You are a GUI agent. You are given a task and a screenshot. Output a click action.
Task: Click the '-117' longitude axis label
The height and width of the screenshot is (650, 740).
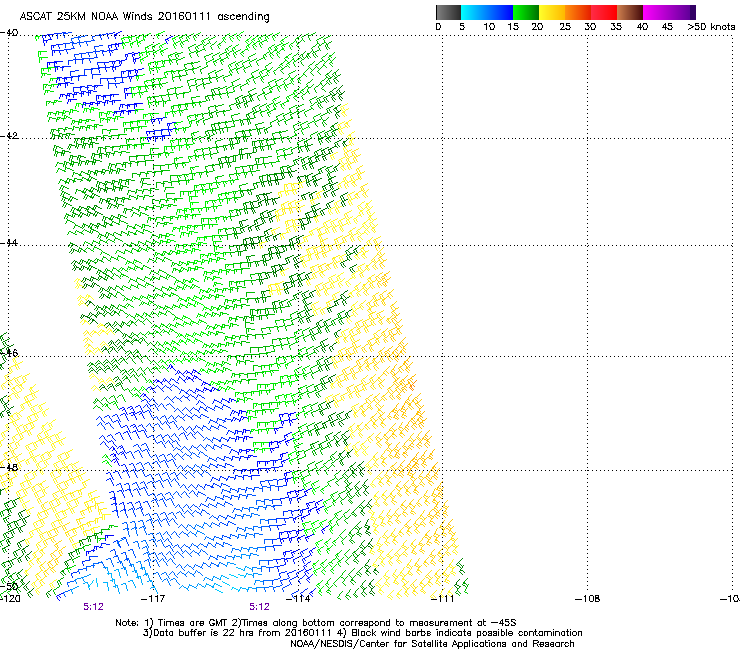(x=153, y=599)
